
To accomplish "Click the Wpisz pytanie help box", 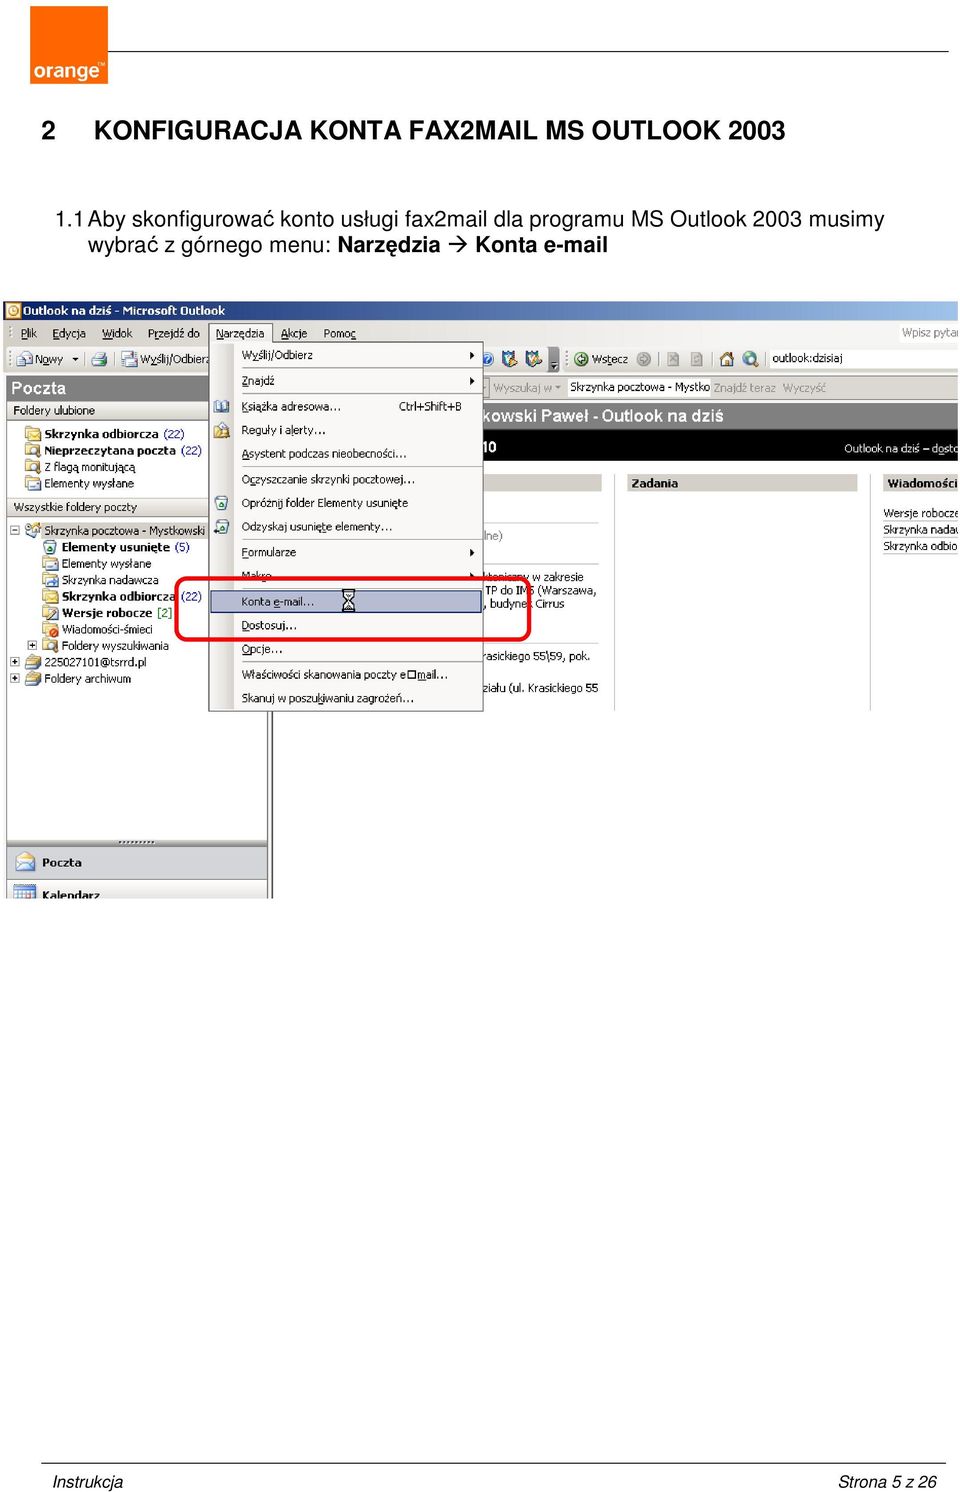I will click(x=929, y=333).
